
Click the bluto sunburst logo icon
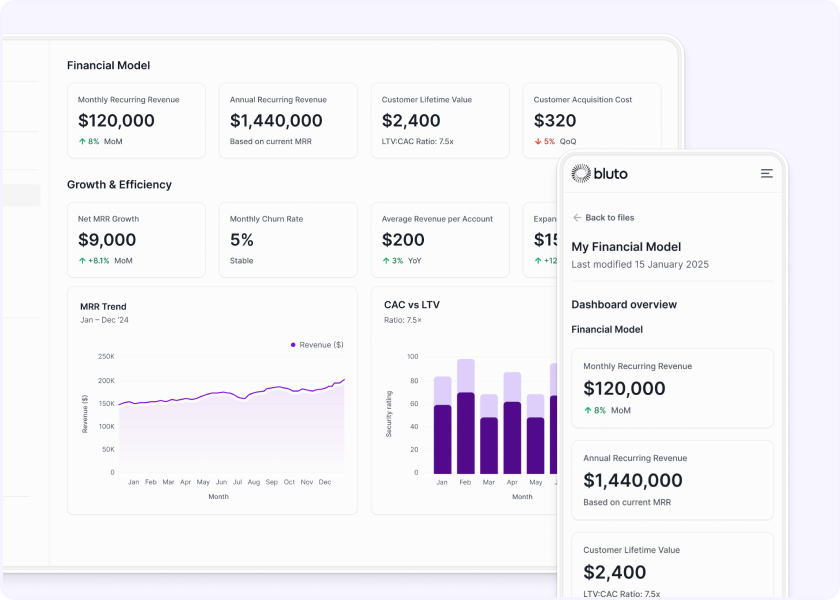[x=581, y=174]
